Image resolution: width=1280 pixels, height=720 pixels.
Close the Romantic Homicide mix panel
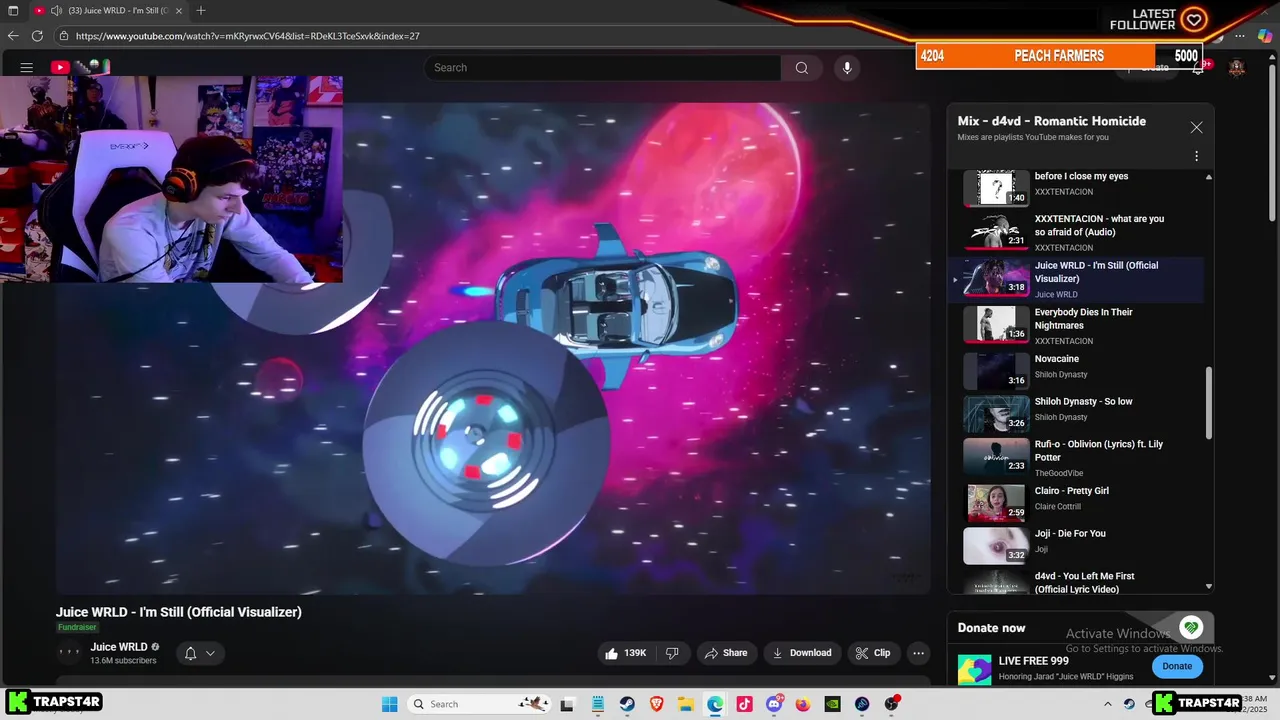tap(1196, 128)
